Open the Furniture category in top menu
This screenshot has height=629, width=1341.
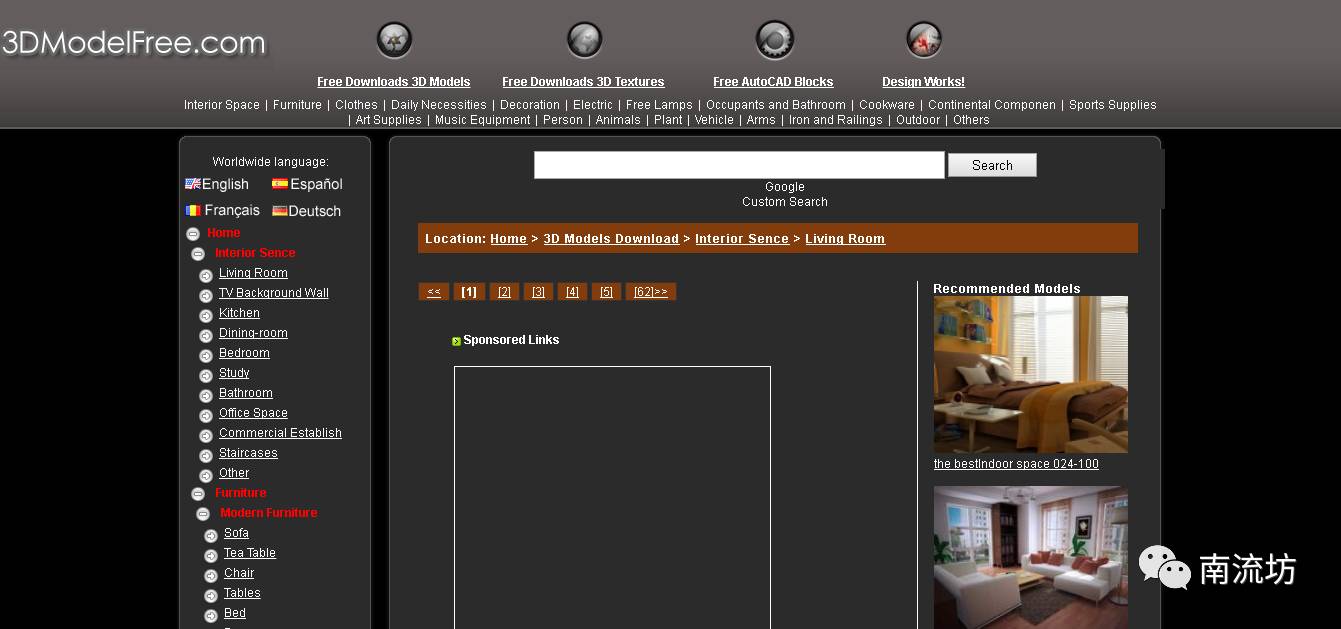297,105
